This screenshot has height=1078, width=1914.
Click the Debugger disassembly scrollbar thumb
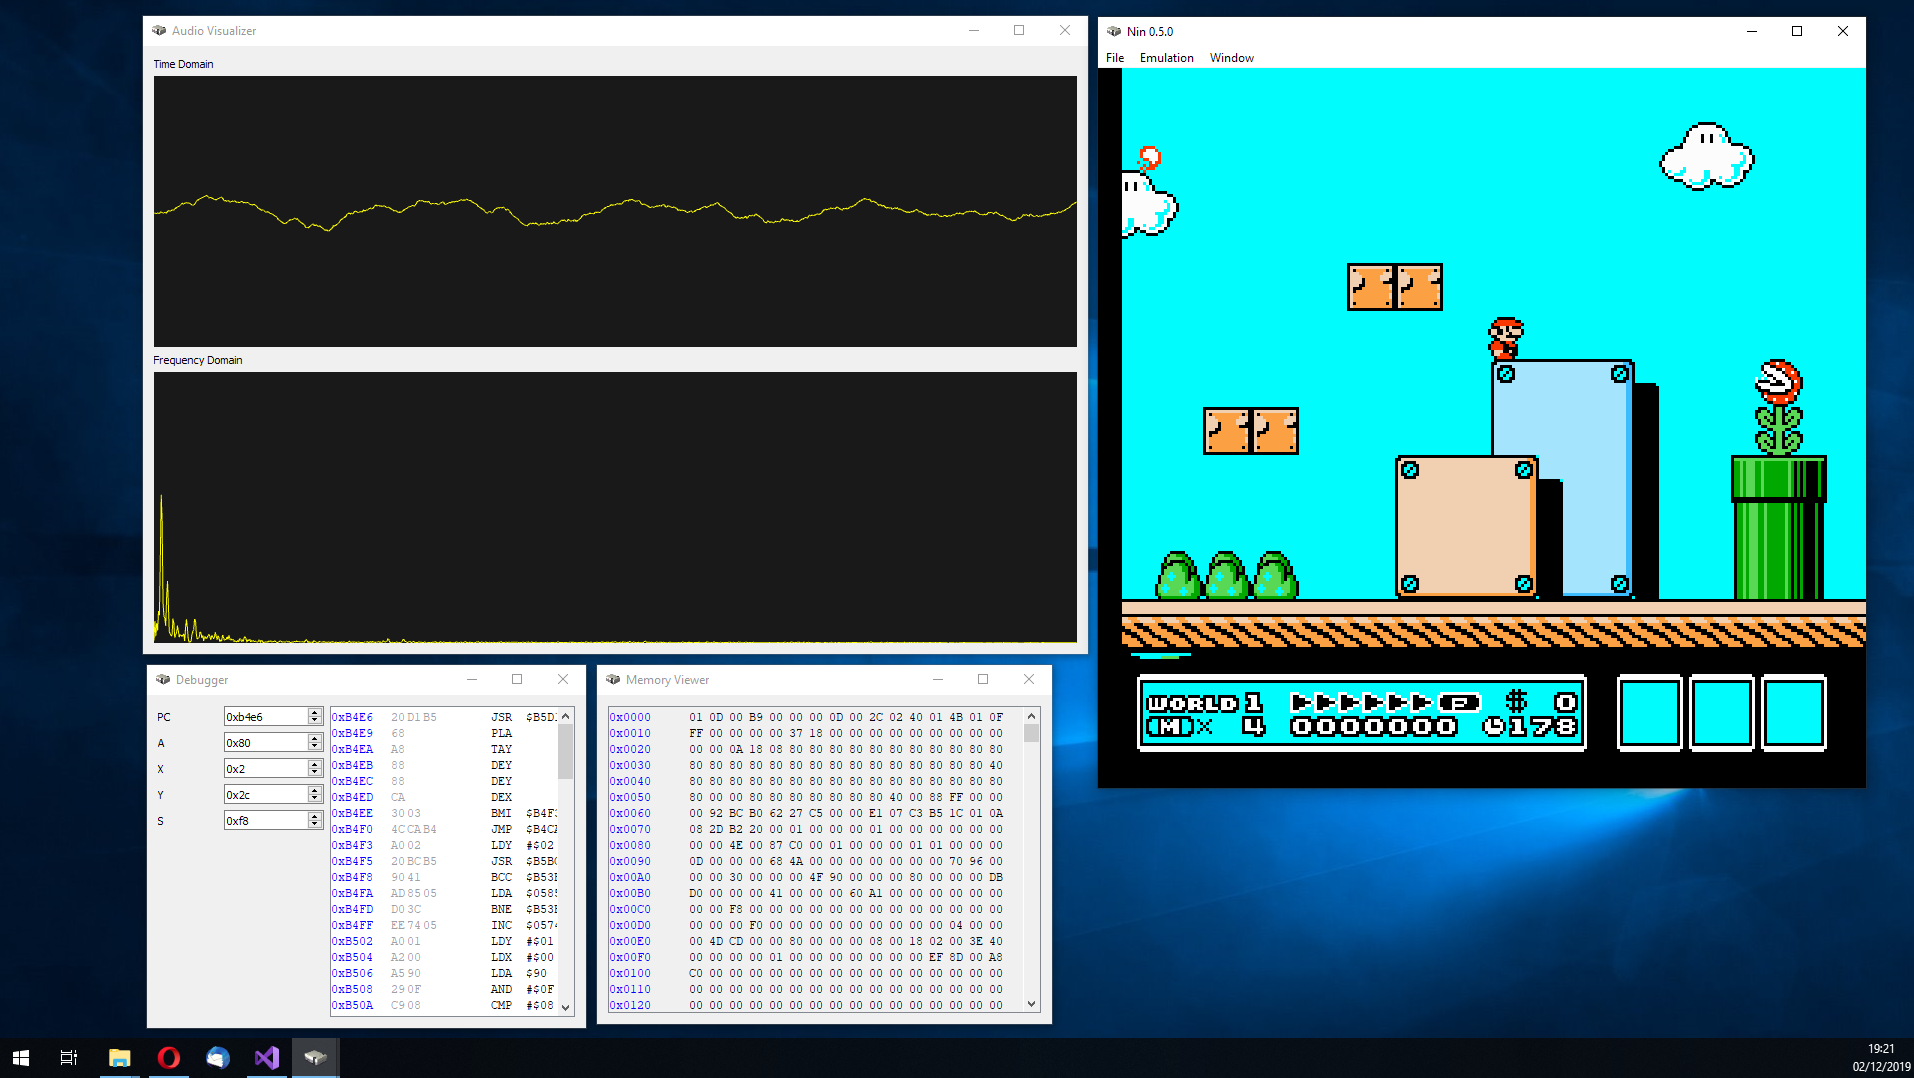(x=566, y=751)
